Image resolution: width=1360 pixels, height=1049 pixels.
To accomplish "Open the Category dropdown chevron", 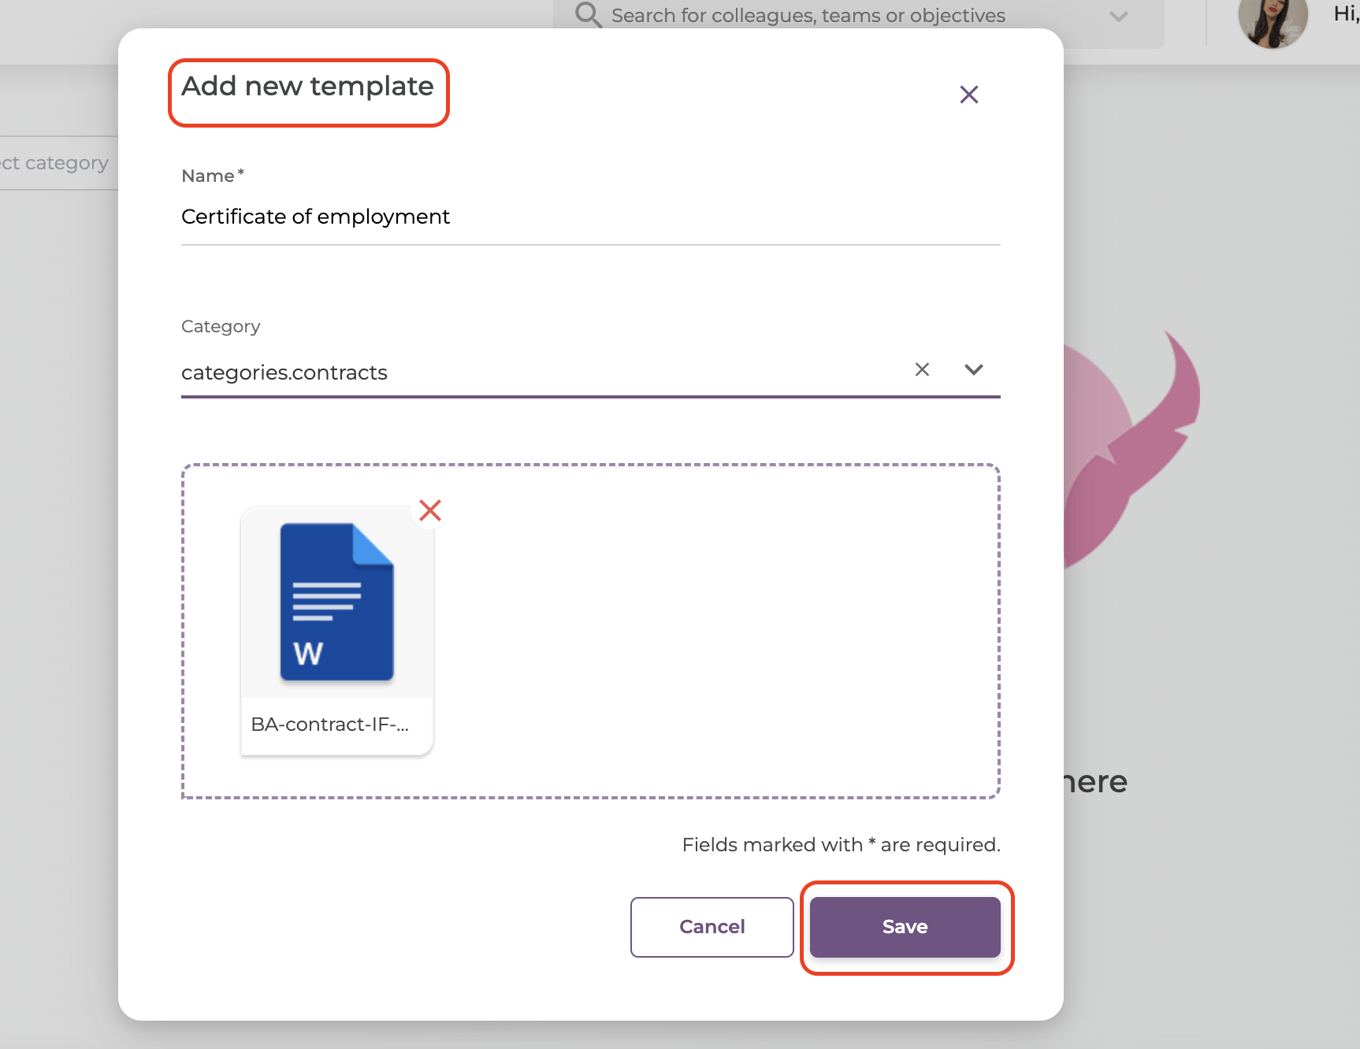I will [973, 369].
